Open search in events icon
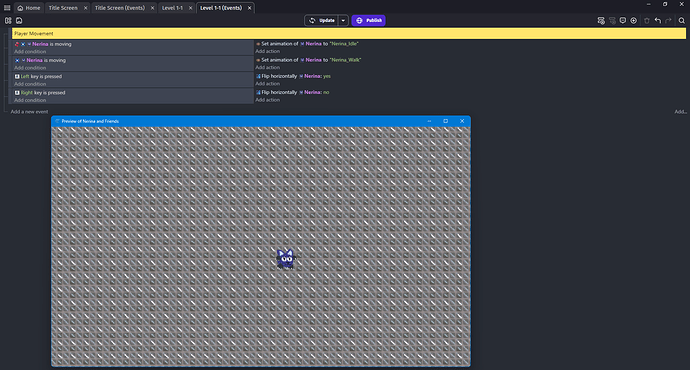 [682, 20]
